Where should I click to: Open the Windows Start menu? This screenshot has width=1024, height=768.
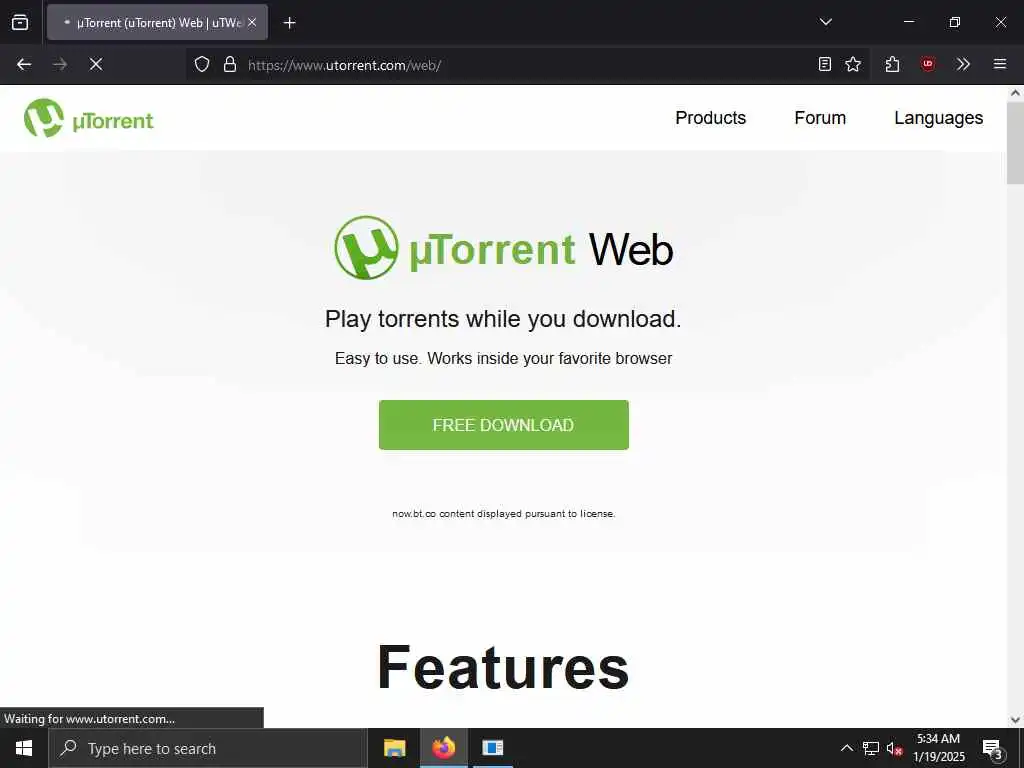tap(24, 748)
